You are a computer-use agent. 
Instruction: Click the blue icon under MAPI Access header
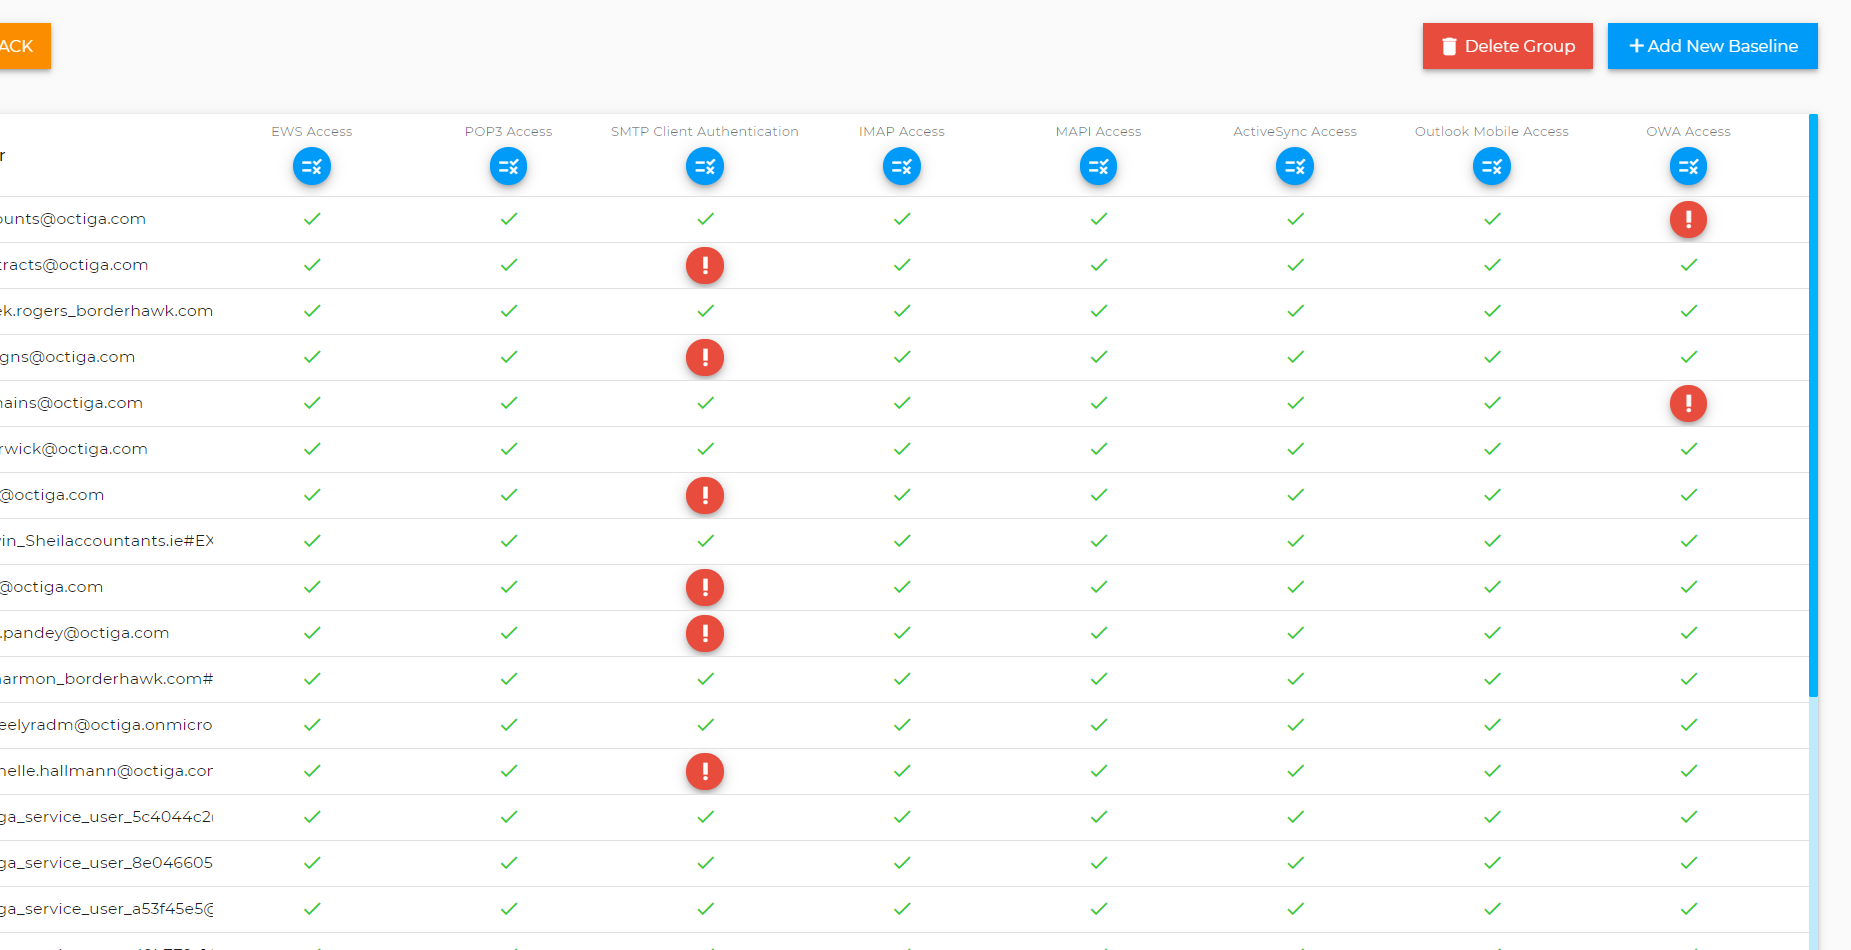1097,167
